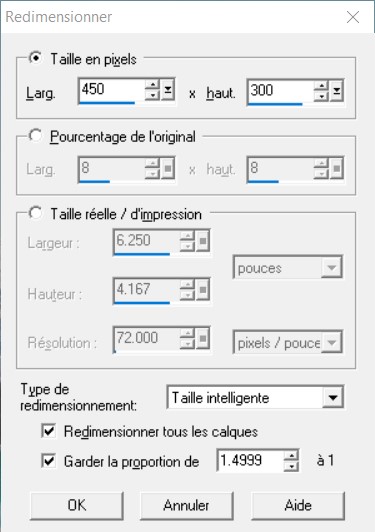Increase the proportion ratio with up arrow
375x532 pixels.
[x=291, y=455]
